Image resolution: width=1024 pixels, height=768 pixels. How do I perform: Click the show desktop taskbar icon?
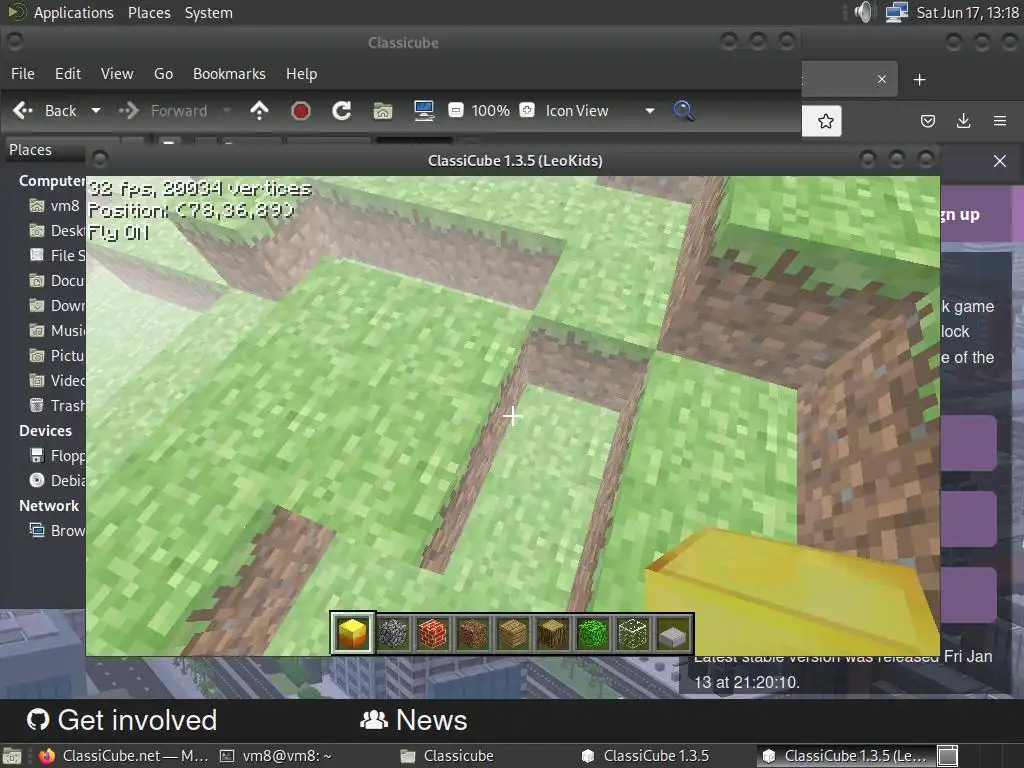tap(12, 756)
